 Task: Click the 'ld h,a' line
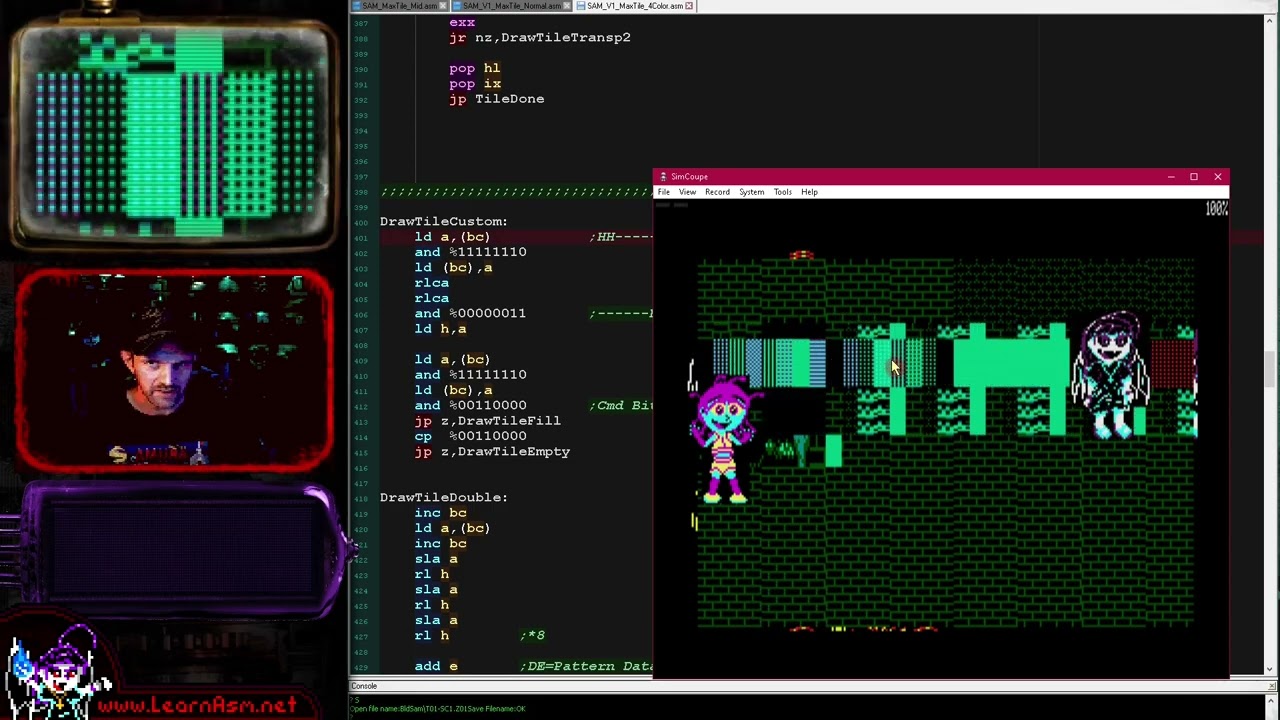440,329
